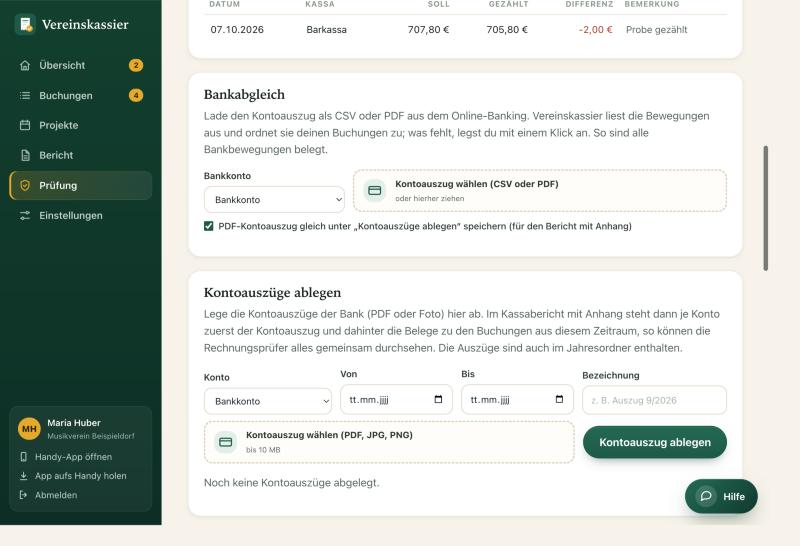The width and height of the screenshot is (800, 546).
Task: Click the Buchungen list icon
Action: tap(24, 95)
